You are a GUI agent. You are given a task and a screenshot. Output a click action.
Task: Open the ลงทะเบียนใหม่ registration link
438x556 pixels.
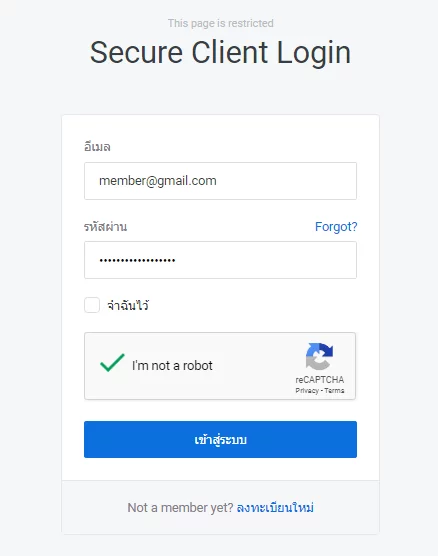pos(275,508)
